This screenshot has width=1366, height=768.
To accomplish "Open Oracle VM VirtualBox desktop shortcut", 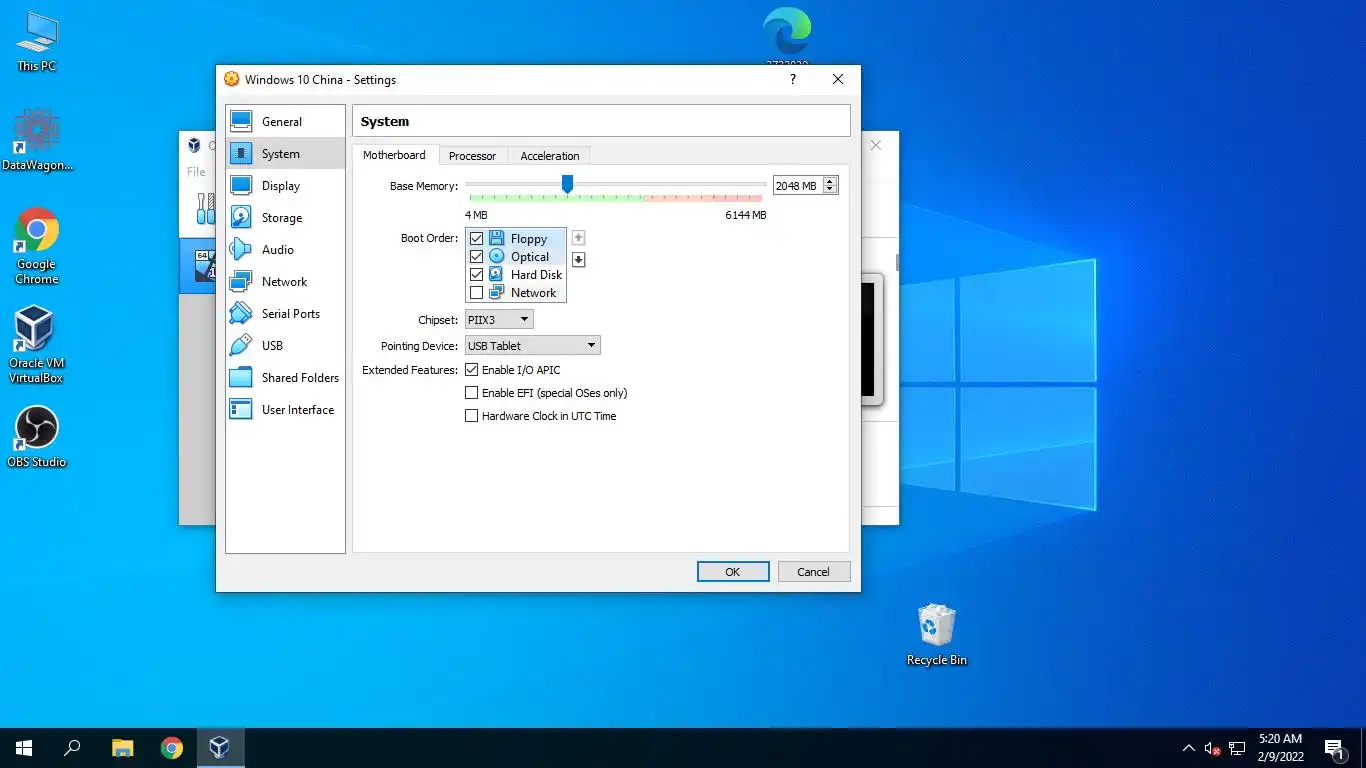I will (x=37, y=344).
